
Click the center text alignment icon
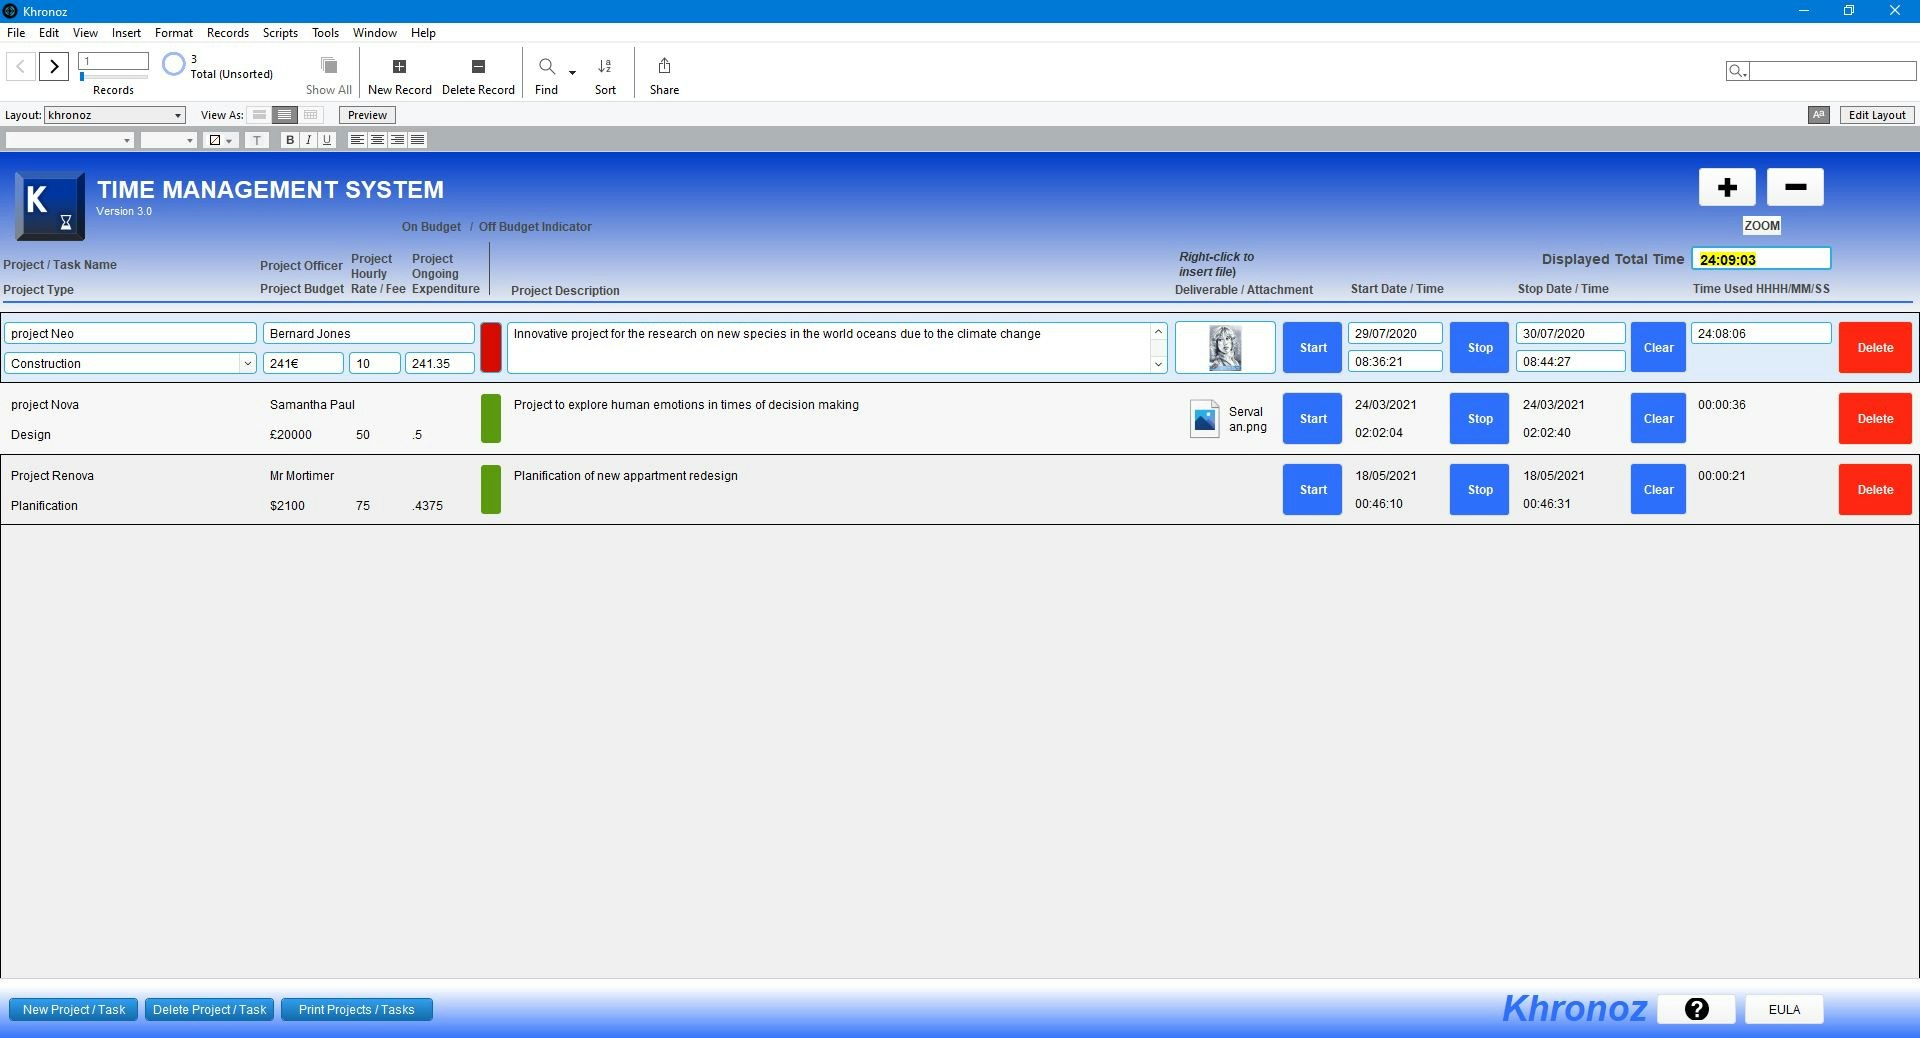pyautogui.click(x=377, y=140)
